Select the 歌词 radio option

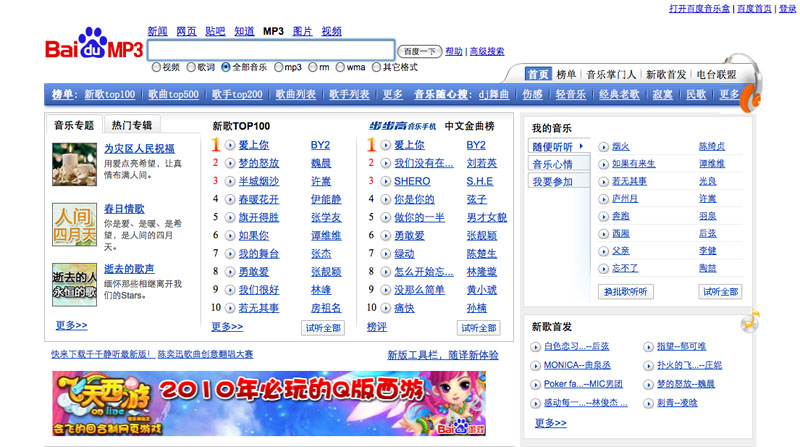191,67
